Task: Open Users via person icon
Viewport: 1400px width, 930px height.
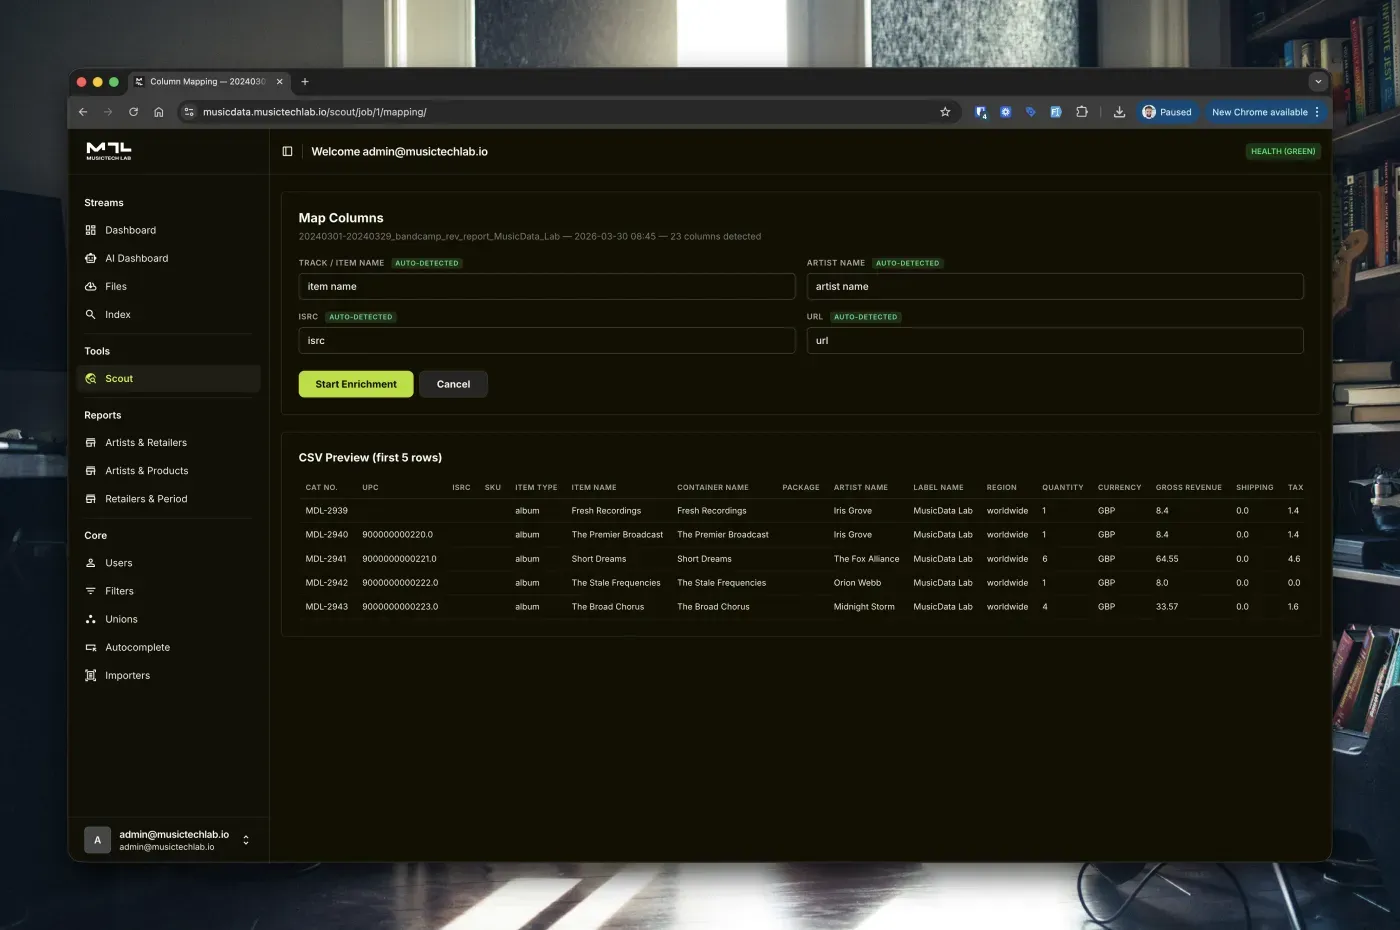Action: 91,563
